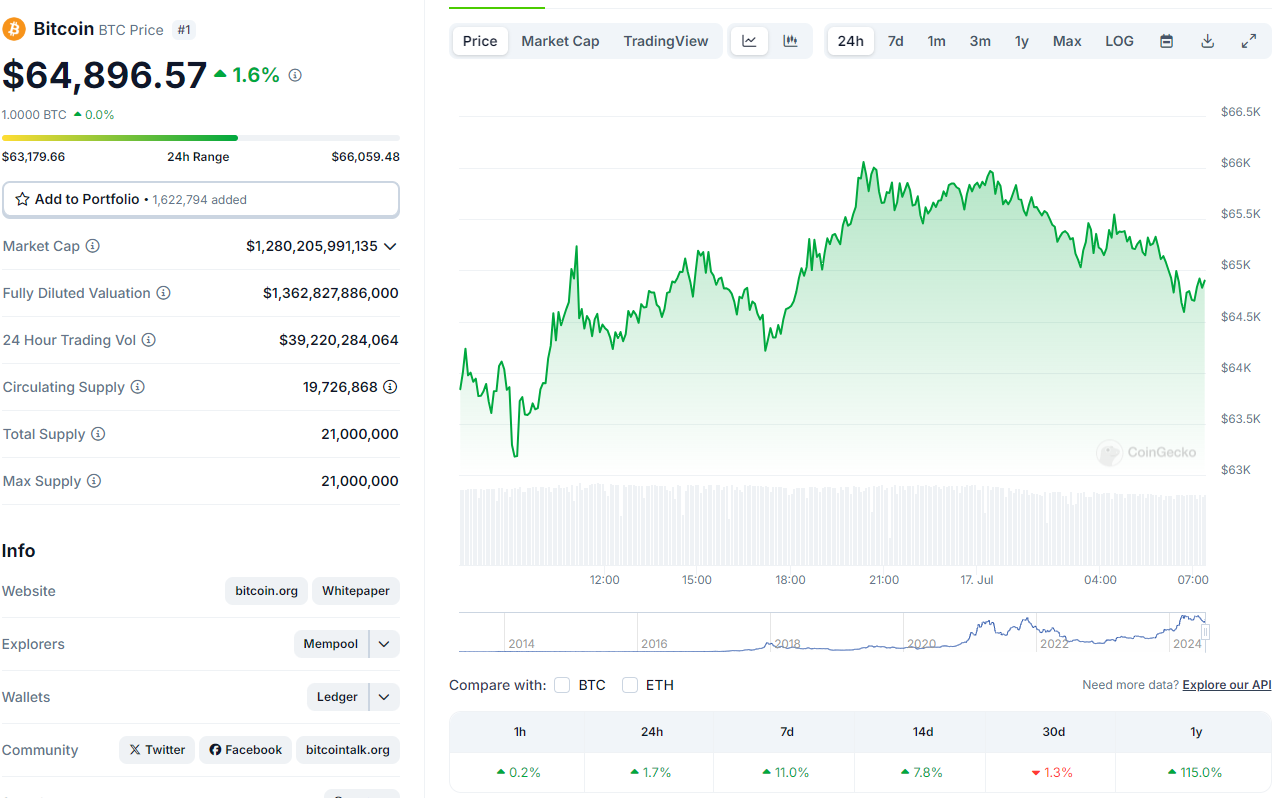
Task: Click the volume bars chart
Action: pos(832,525)
